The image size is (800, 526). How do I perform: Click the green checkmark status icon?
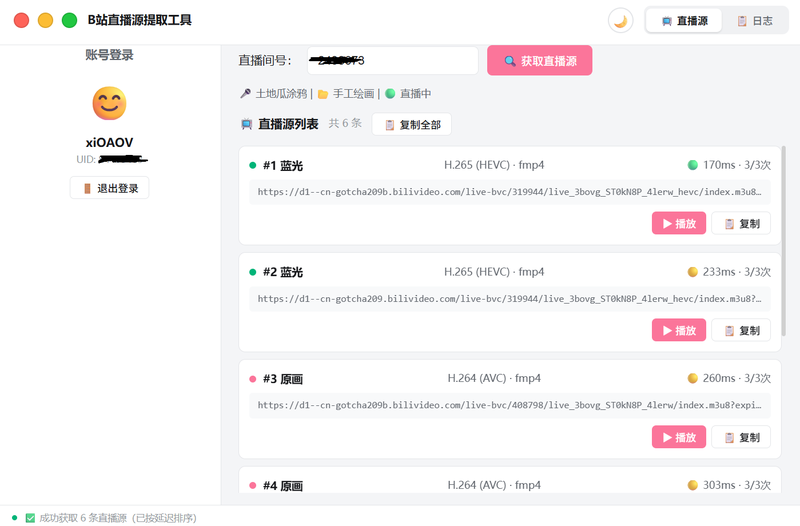click(30, 518)
